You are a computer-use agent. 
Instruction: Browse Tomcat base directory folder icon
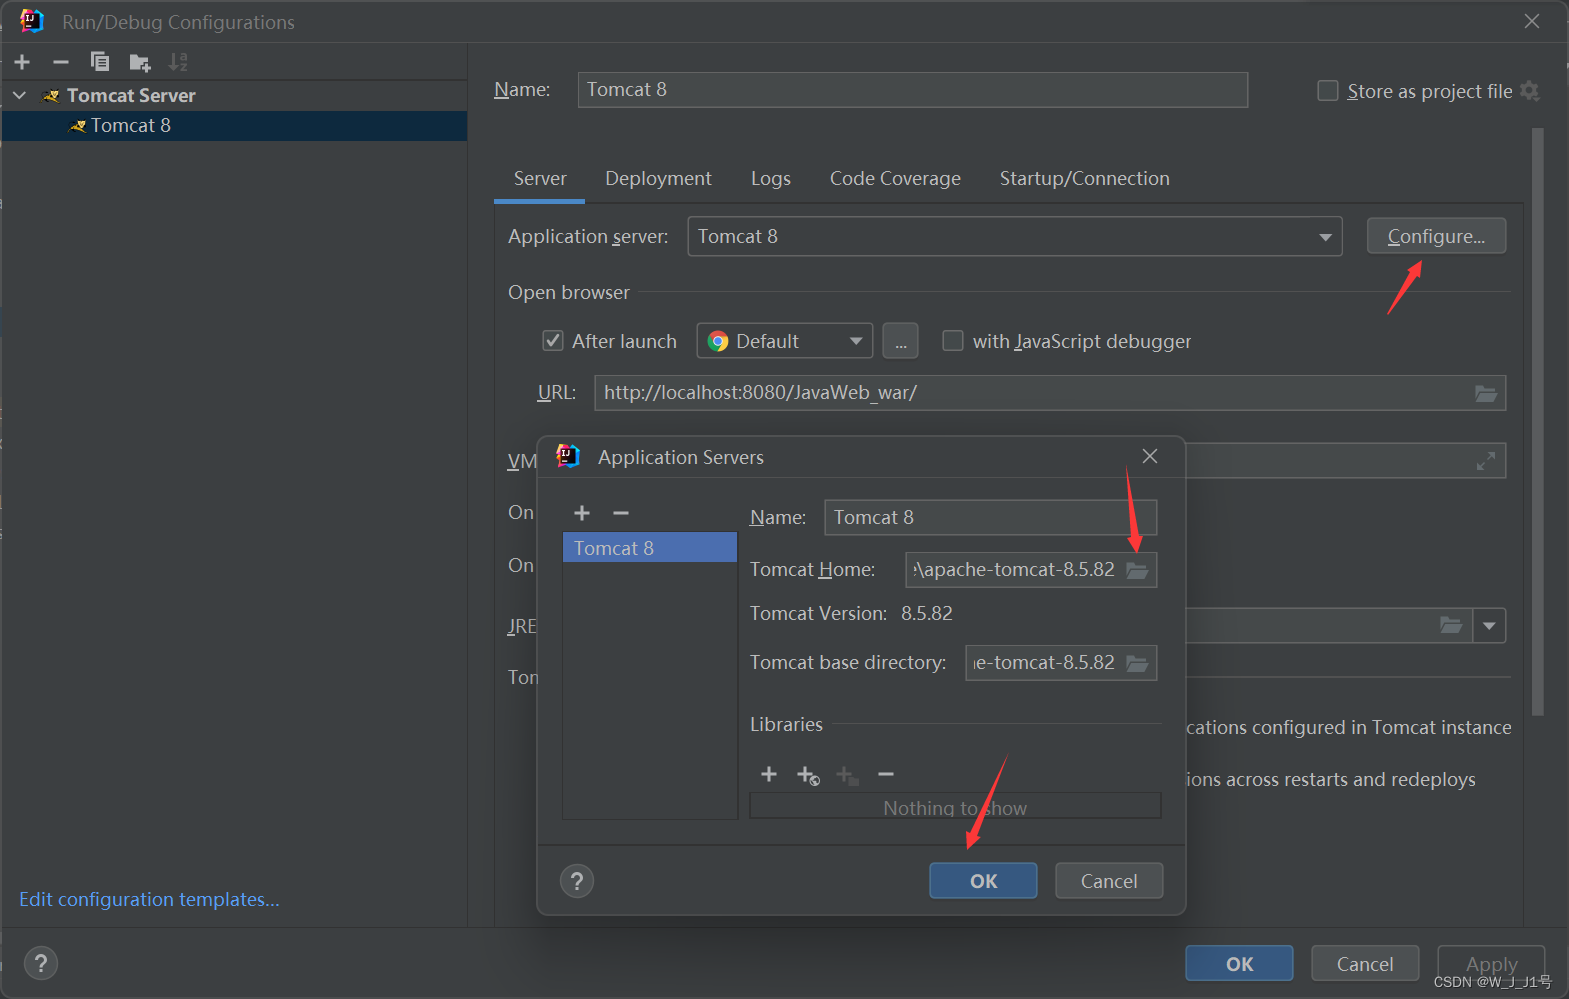coord(1137,663)
